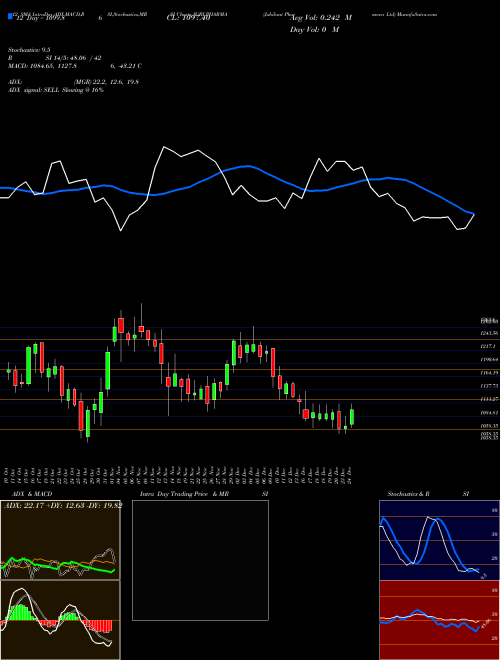Click the 1137.73 price level label
Viewport: 500px width, 660px height.
(x=489, y=386)
